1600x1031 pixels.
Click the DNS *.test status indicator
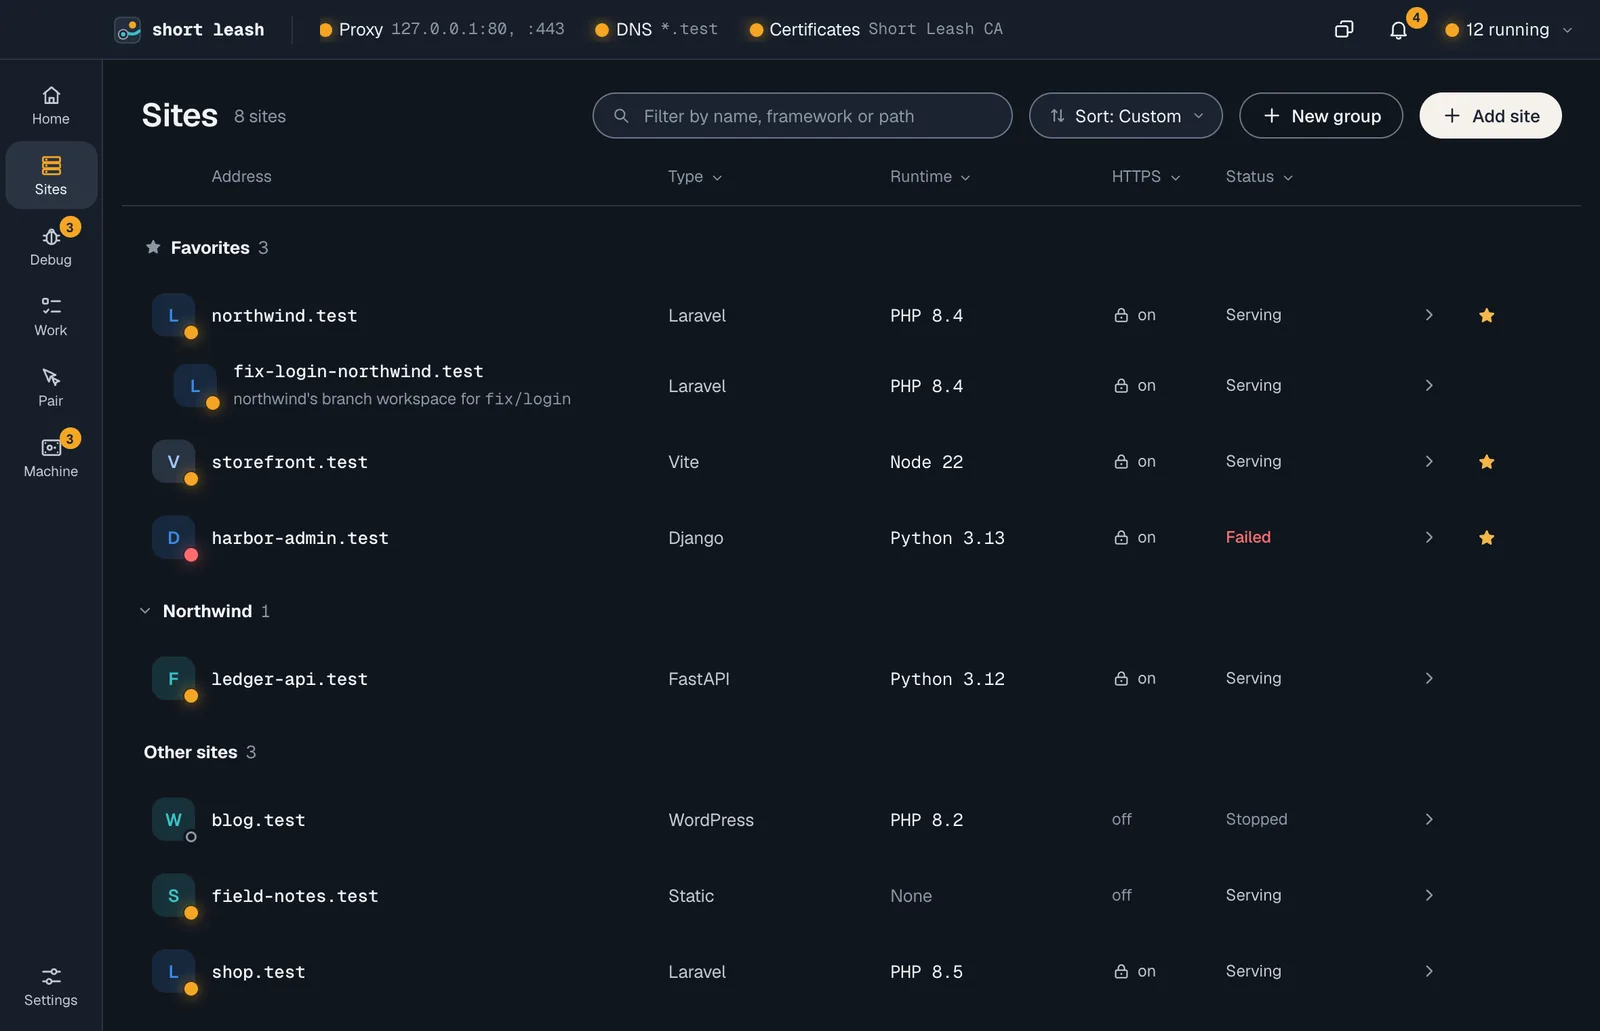pos(657,30)
